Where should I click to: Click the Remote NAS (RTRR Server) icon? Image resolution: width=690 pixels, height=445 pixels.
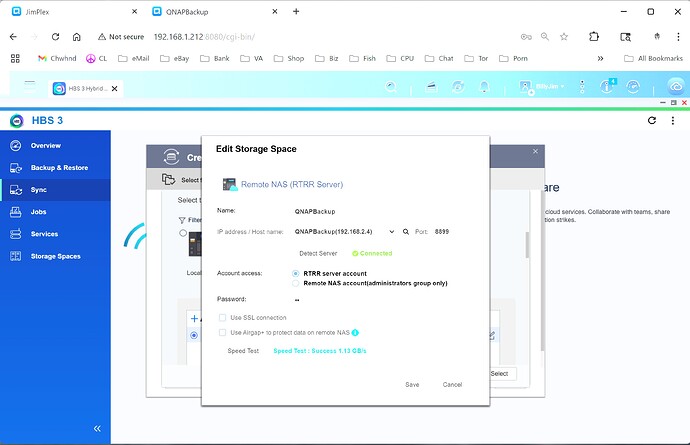(230, 184)
